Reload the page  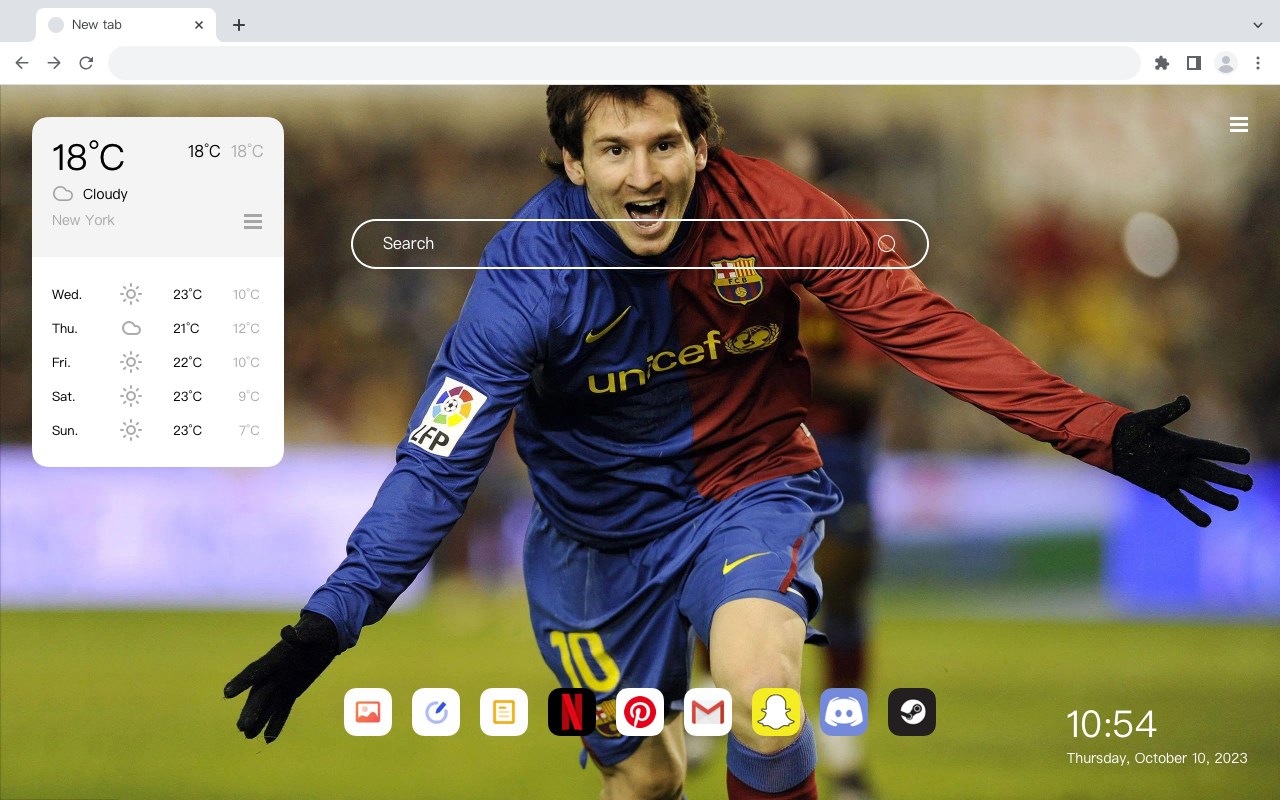tap(86, 63)
